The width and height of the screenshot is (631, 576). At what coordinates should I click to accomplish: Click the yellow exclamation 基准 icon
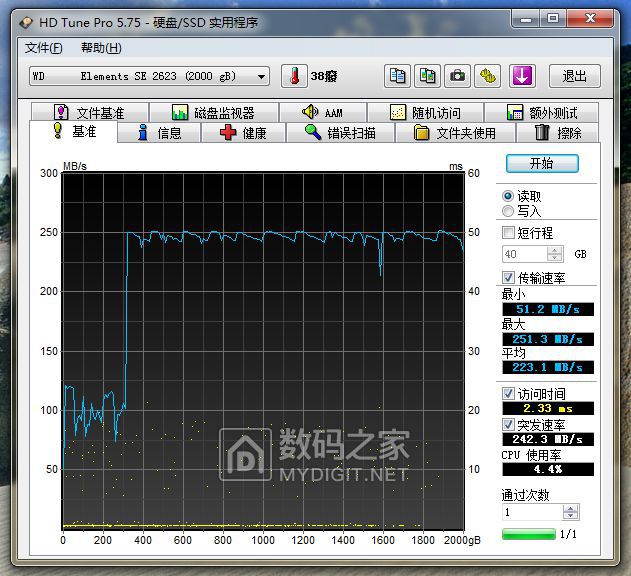tap(58, 131)
